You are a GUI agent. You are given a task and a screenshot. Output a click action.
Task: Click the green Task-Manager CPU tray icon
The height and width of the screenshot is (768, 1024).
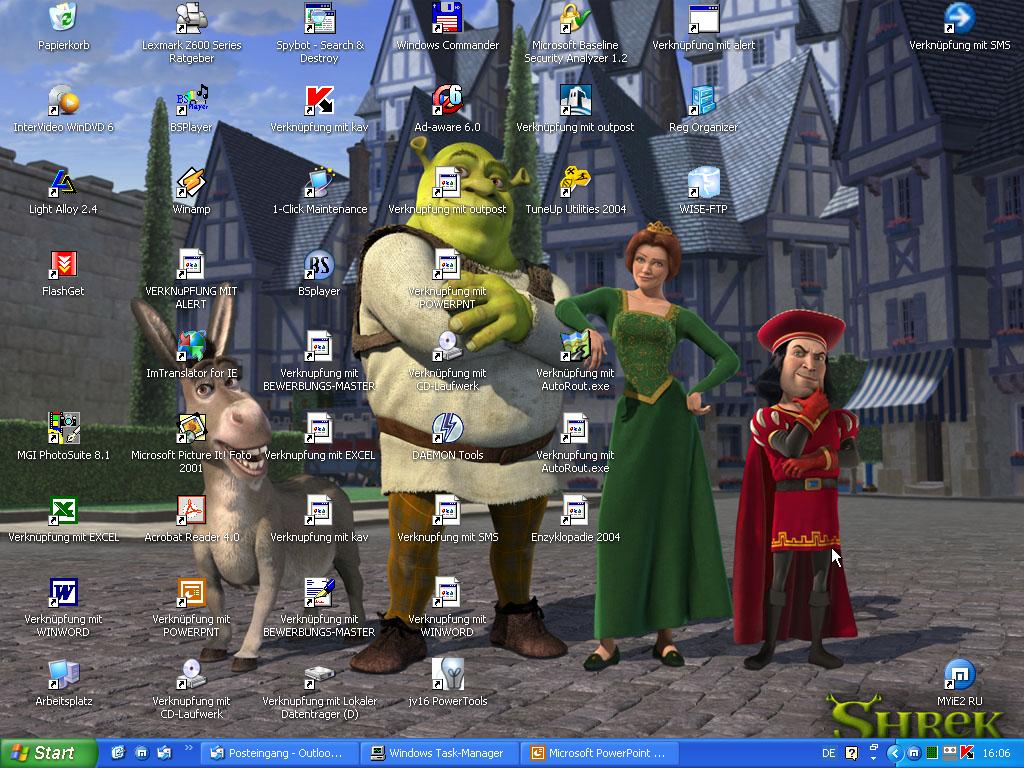pyautogui.click(x=932, y=753)
